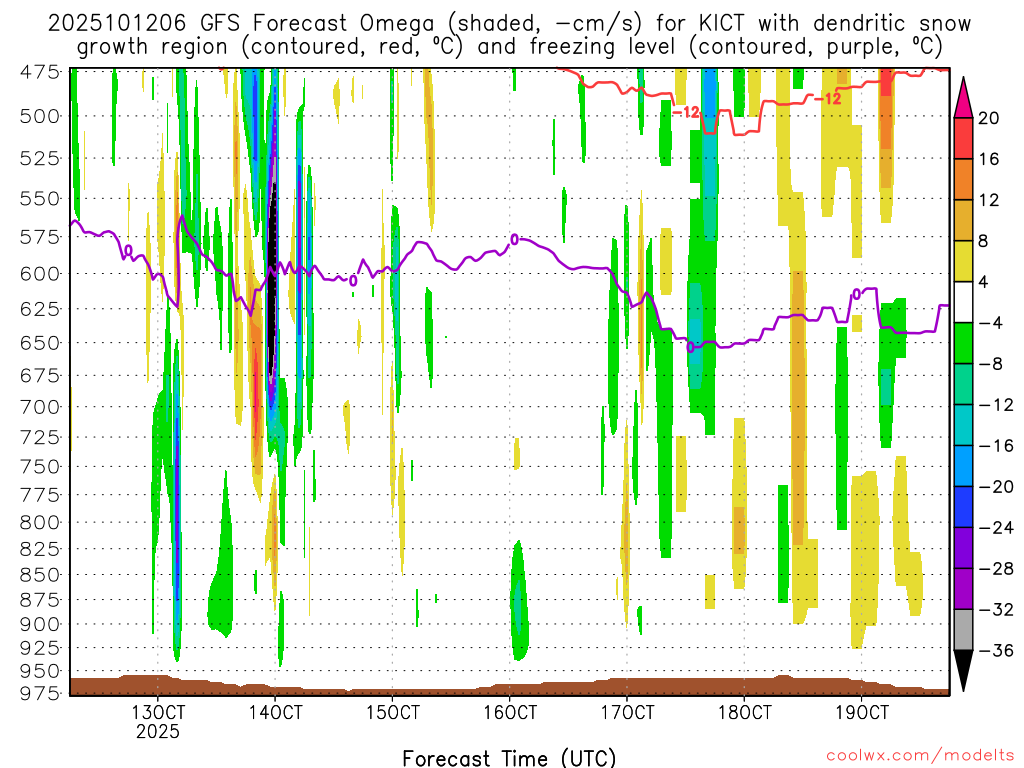
Task: Click the white -4 to 4 colorbar swatch
Action: (x=963, y=302)
